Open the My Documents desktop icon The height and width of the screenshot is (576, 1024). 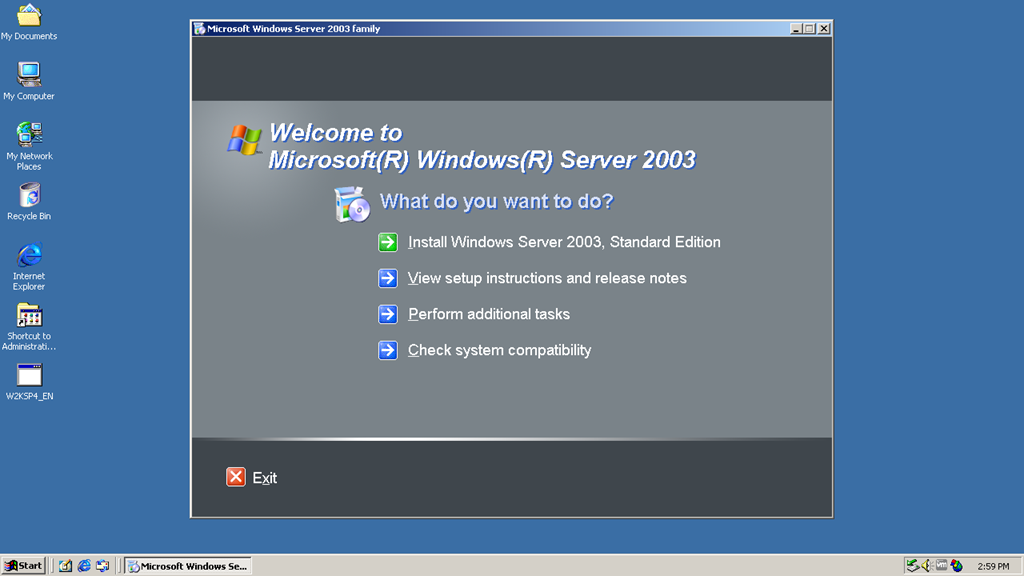coord(29,17)
